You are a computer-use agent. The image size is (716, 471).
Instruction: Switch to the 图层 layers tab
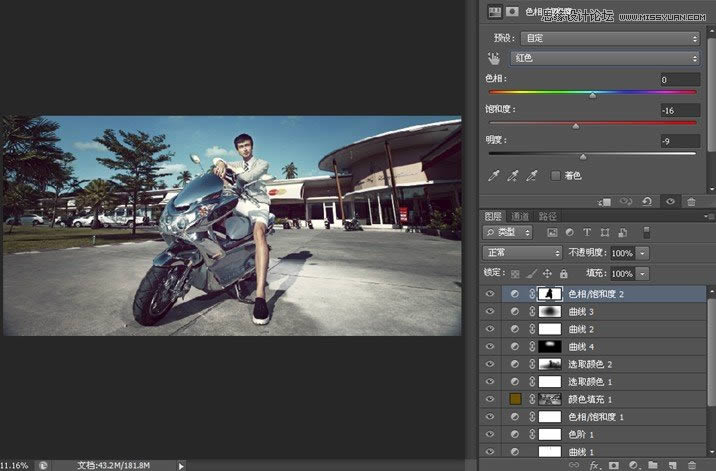(x=493, y=216)
